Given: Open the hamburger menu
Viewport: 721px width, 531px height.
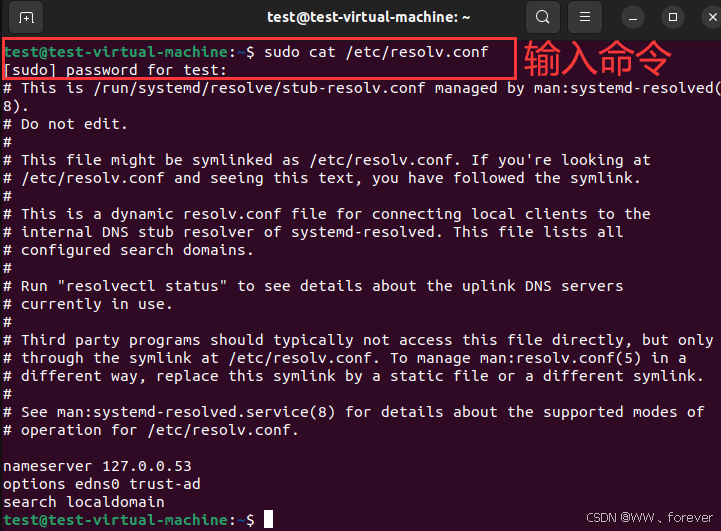Looking at the screenshot, I should coord(584,17).
